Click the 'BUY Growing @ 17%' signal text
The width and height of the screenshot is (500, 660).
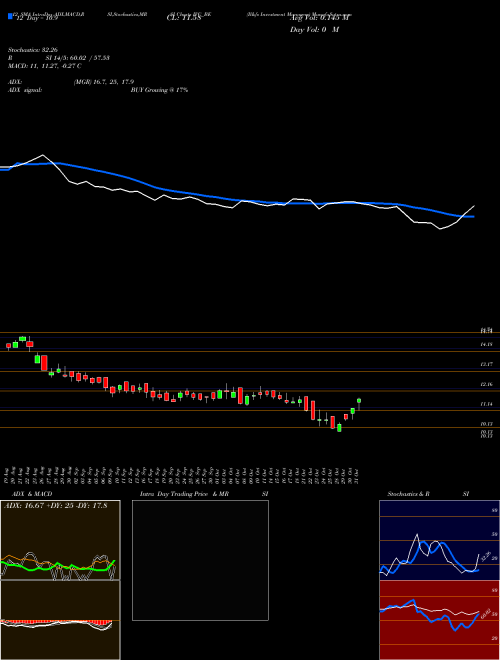pyautogui.click(x=159, y=90)
